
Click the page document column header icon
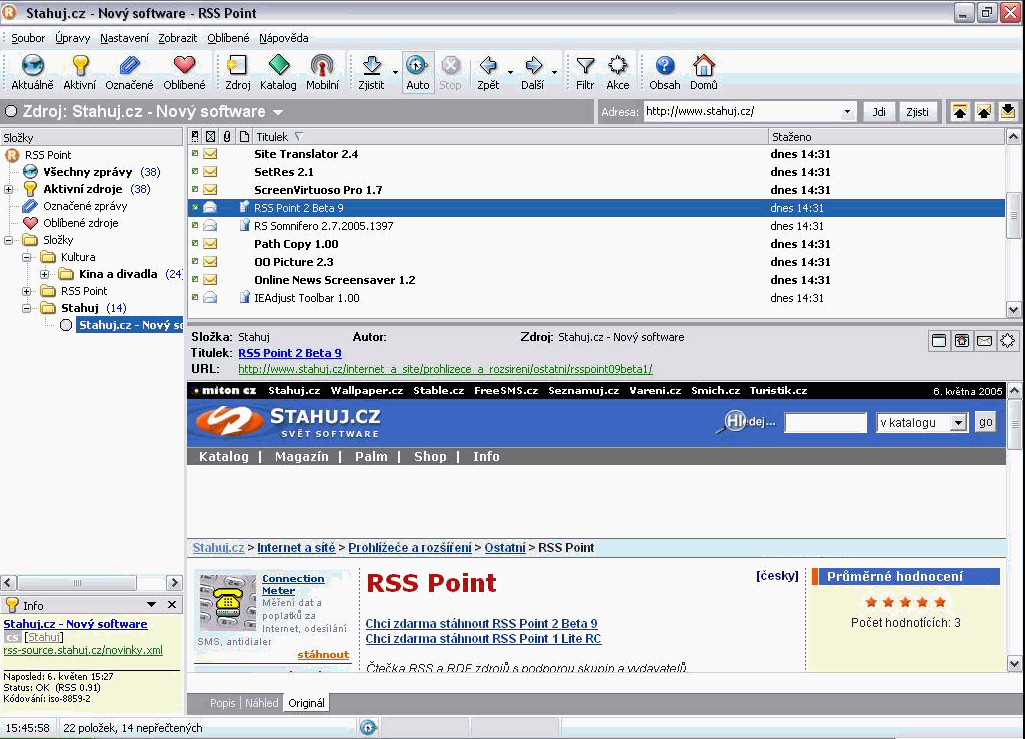244,137
